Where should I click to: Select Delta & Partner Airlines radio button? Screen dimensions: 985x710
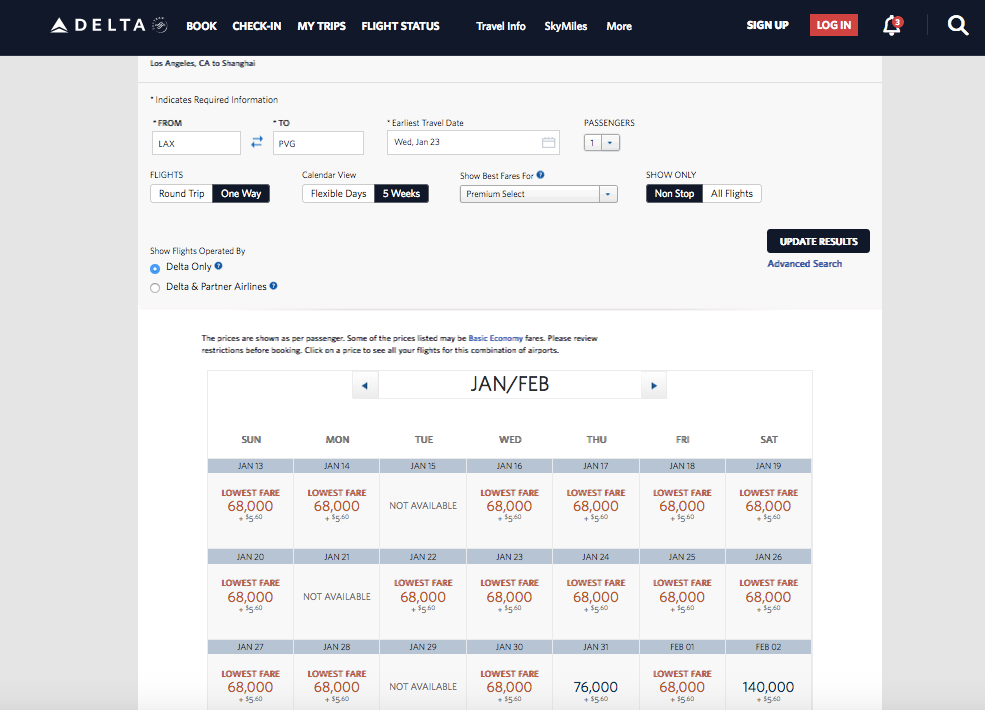click(155, 287)
